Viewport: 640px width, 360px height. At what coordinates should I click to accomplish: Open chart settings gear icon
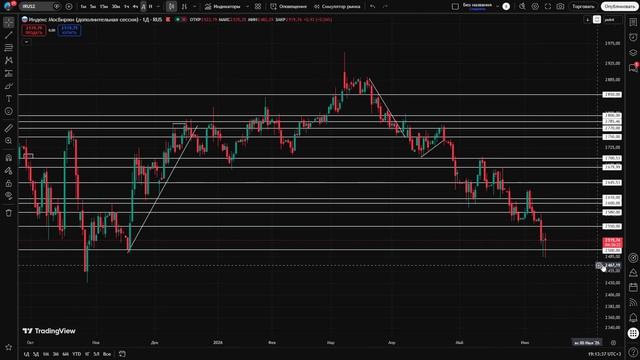[x=535, y=7]
